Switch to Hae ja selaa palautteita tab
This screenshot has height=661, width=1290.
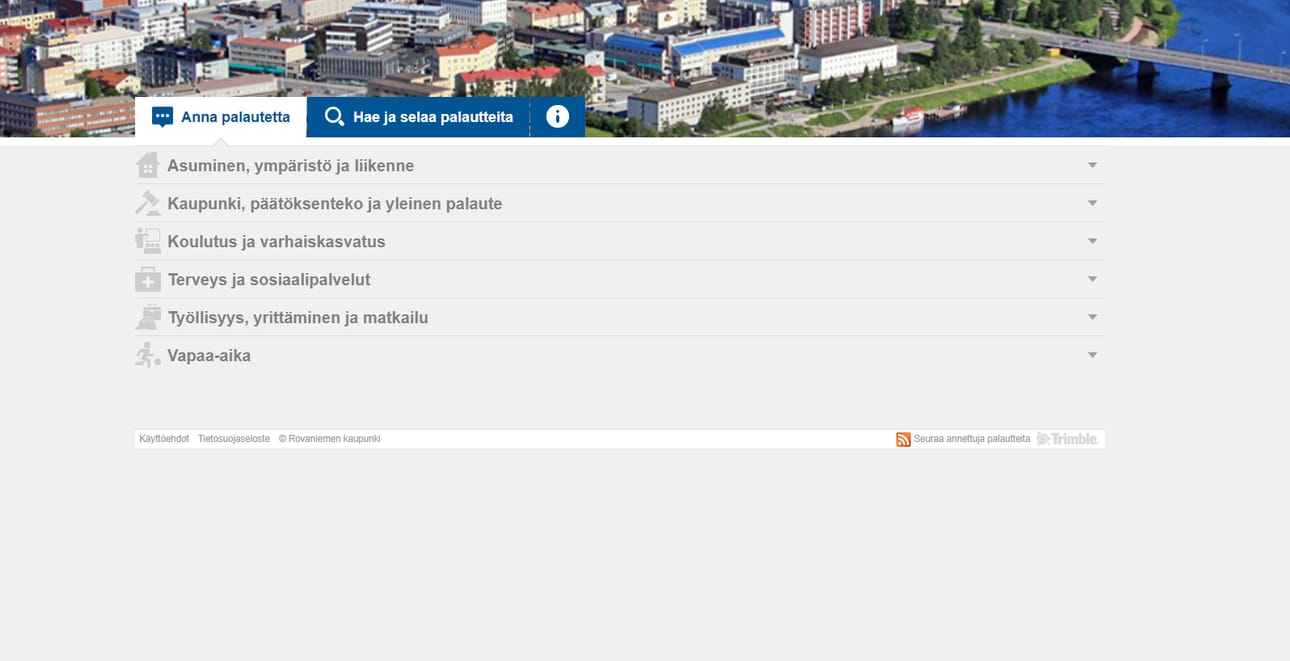[x=418, y=117]
